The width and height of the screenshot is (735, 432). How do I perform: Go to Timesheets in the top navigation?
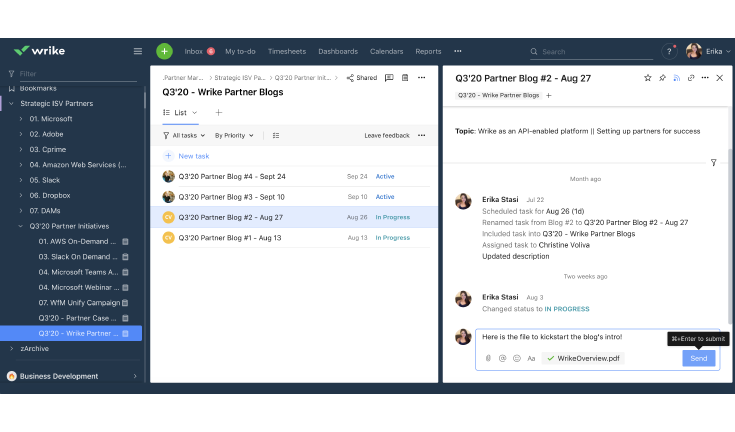pyautogui.click(x=287, y=51)
